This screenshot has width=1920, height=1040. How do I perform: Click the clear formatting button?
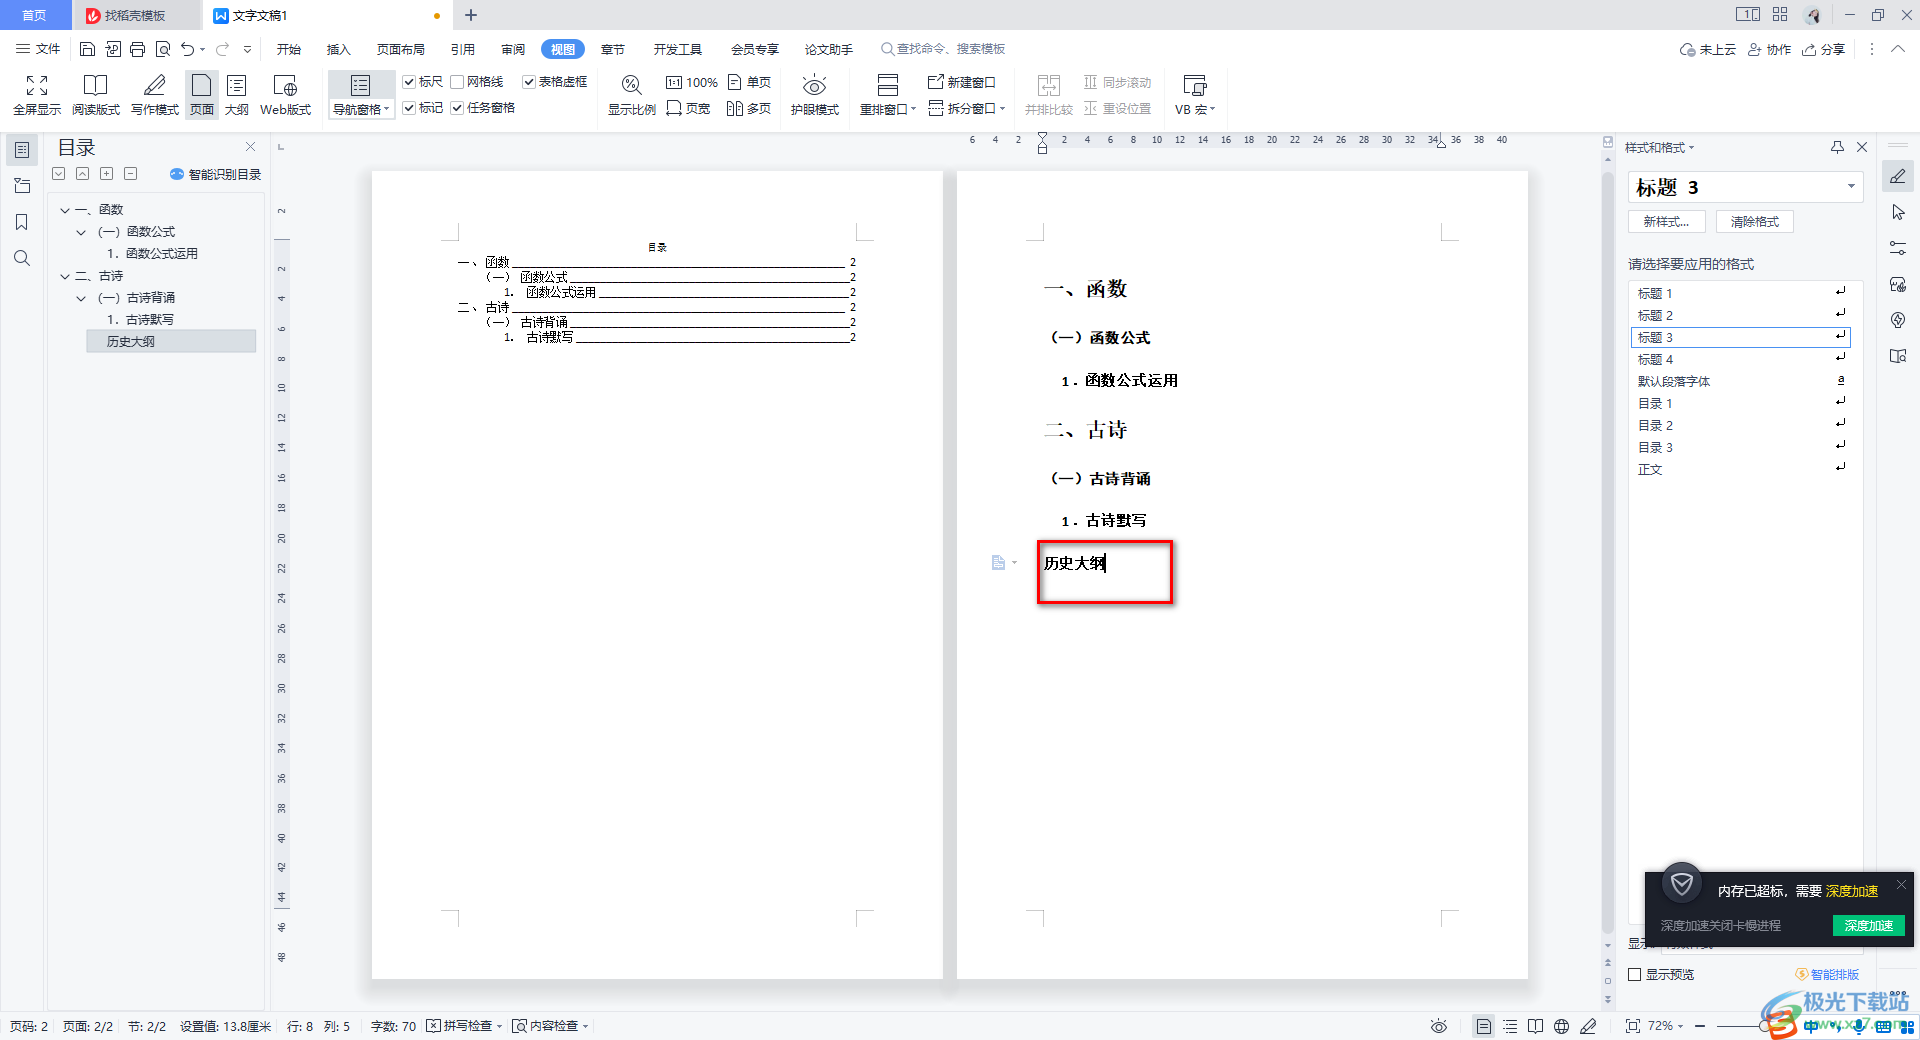pyautogui.click(x=1755, y=222)
